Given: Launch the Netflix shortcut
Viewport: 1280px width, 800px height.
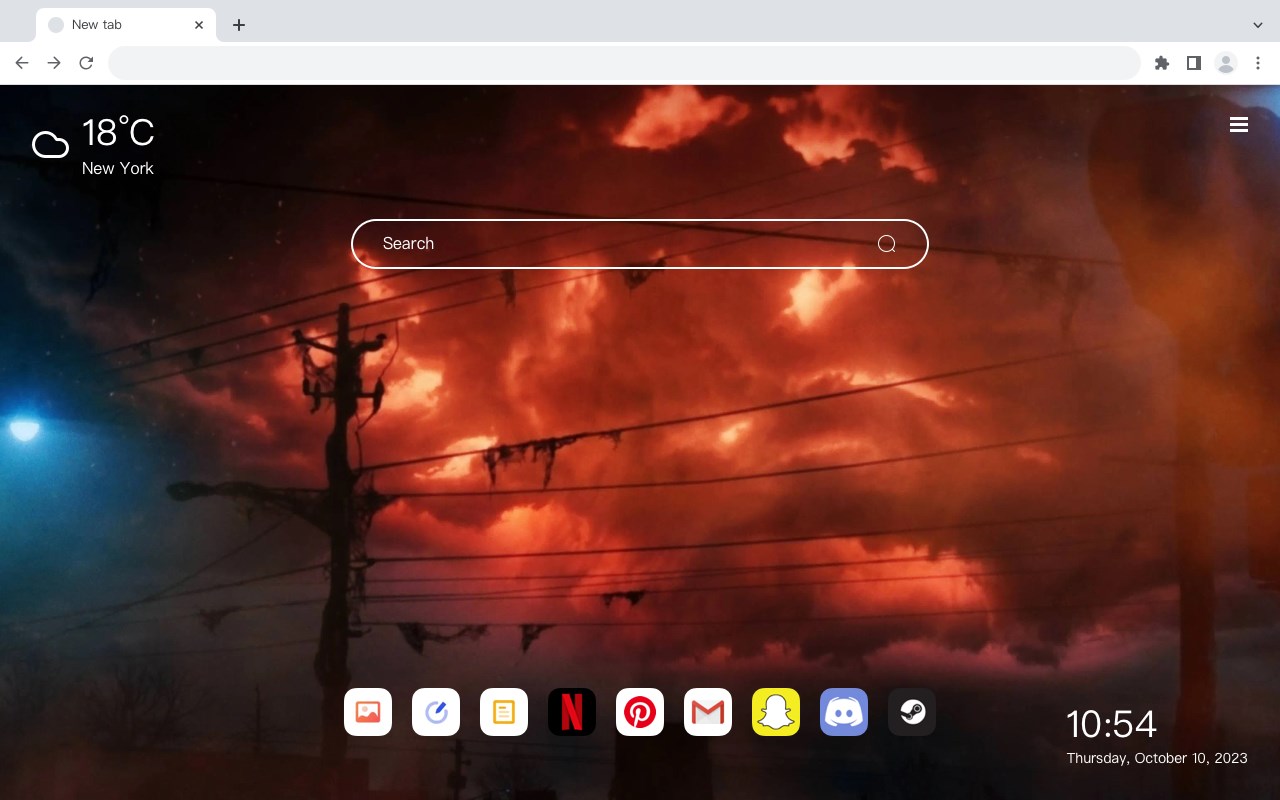Looking at the screenshot, I should (572, 712).
